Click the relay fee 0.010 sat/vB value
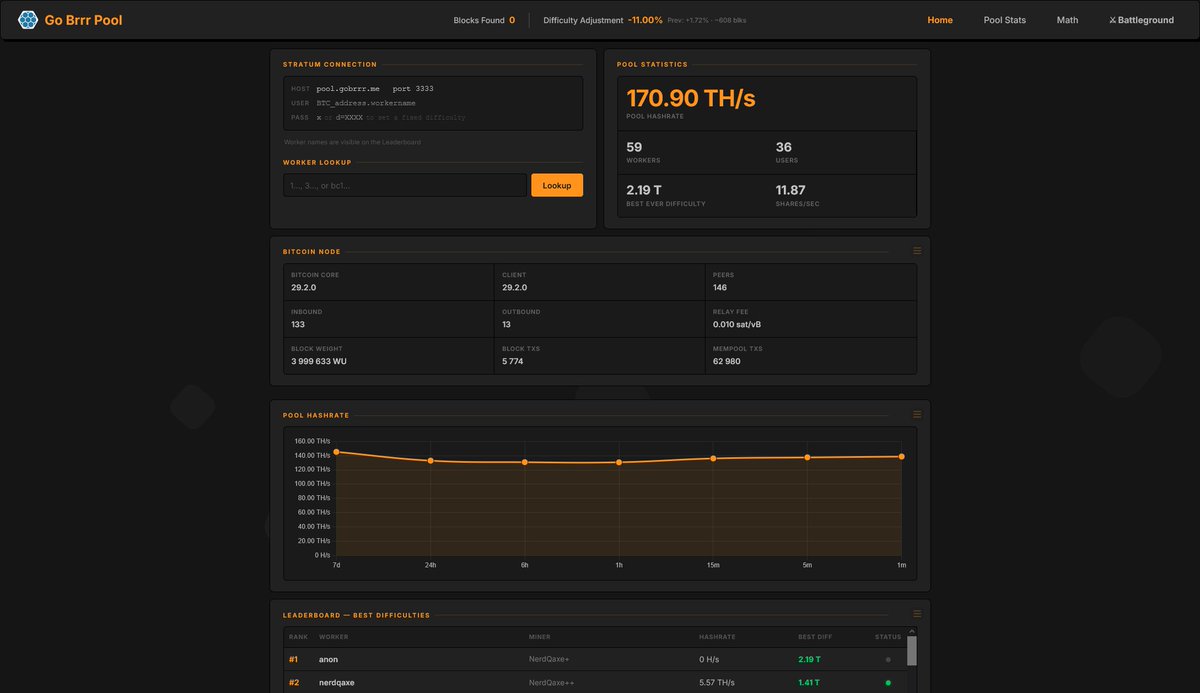 [737, 325]
